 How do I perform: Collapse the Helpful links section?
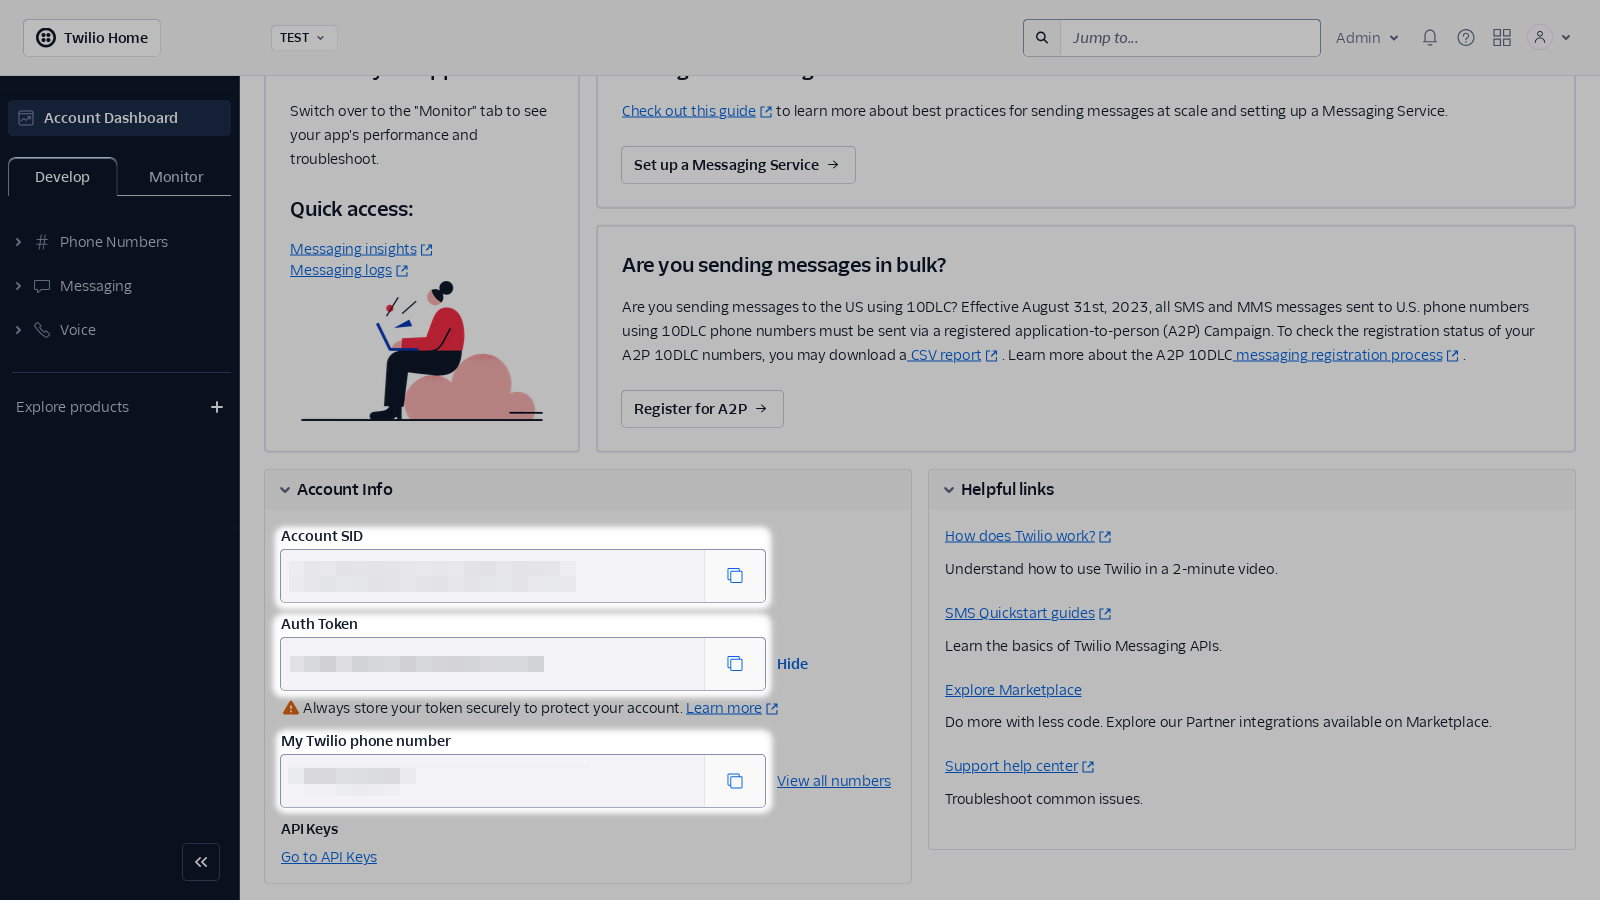point(949,490)
